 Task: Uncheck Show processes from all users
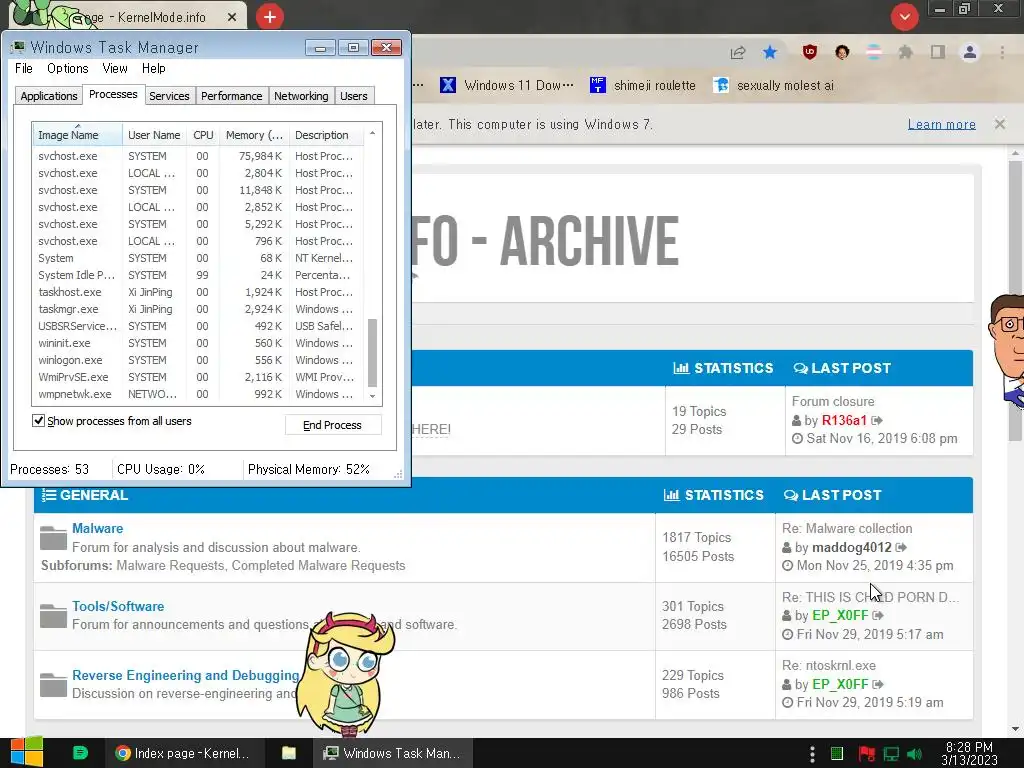(39, 421)
